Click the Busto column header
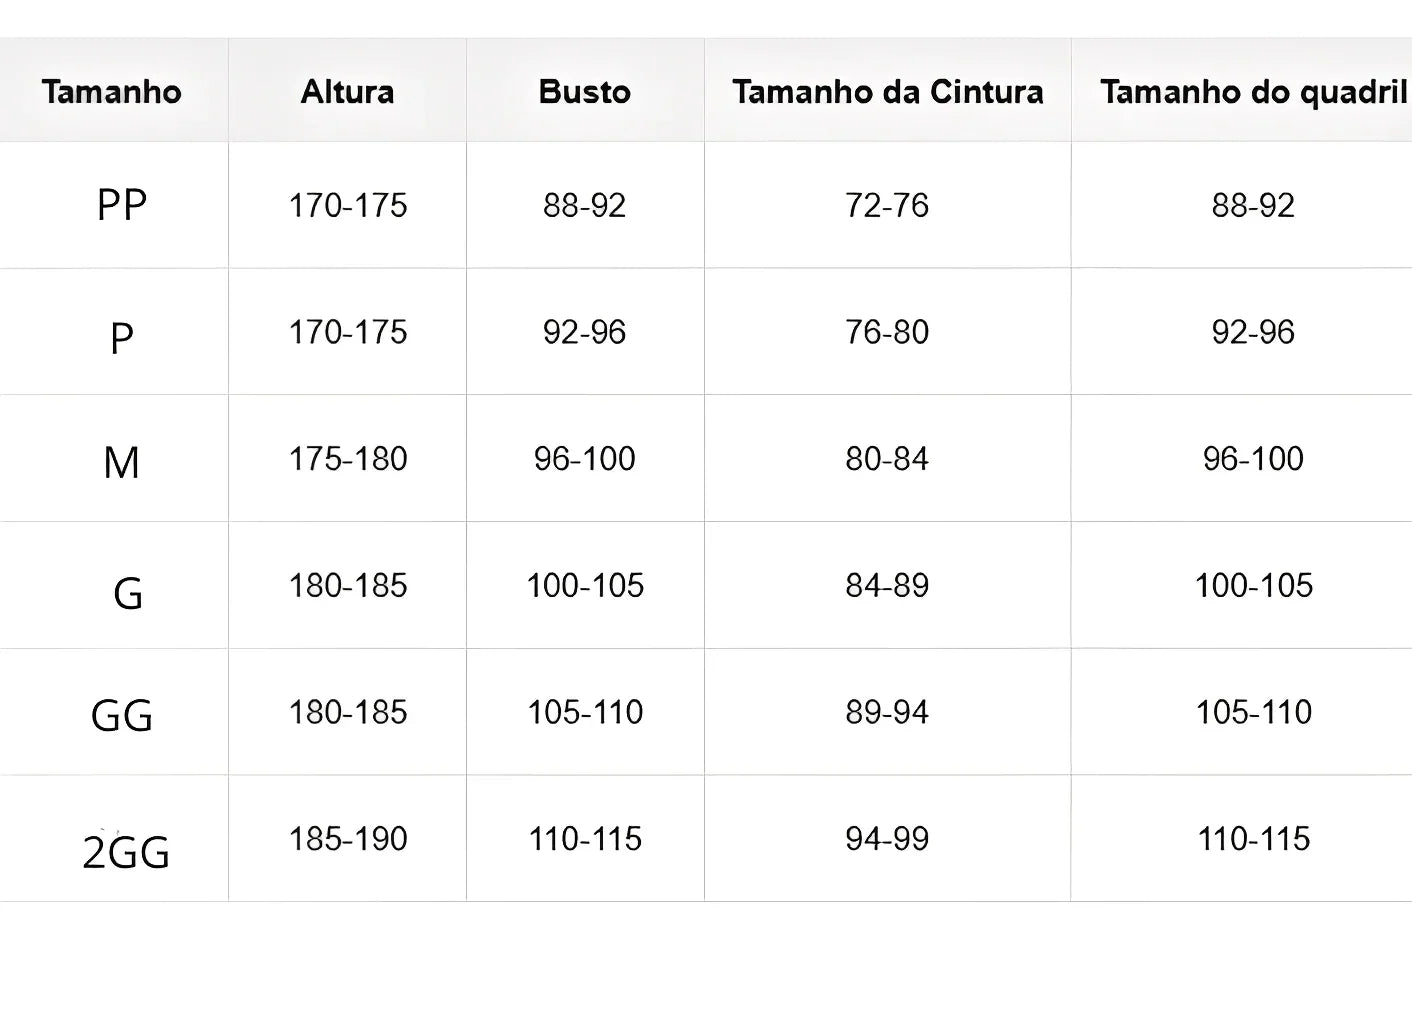Image resolution: width=1412 pixels, height=1028 pixels. pos(584,92)
